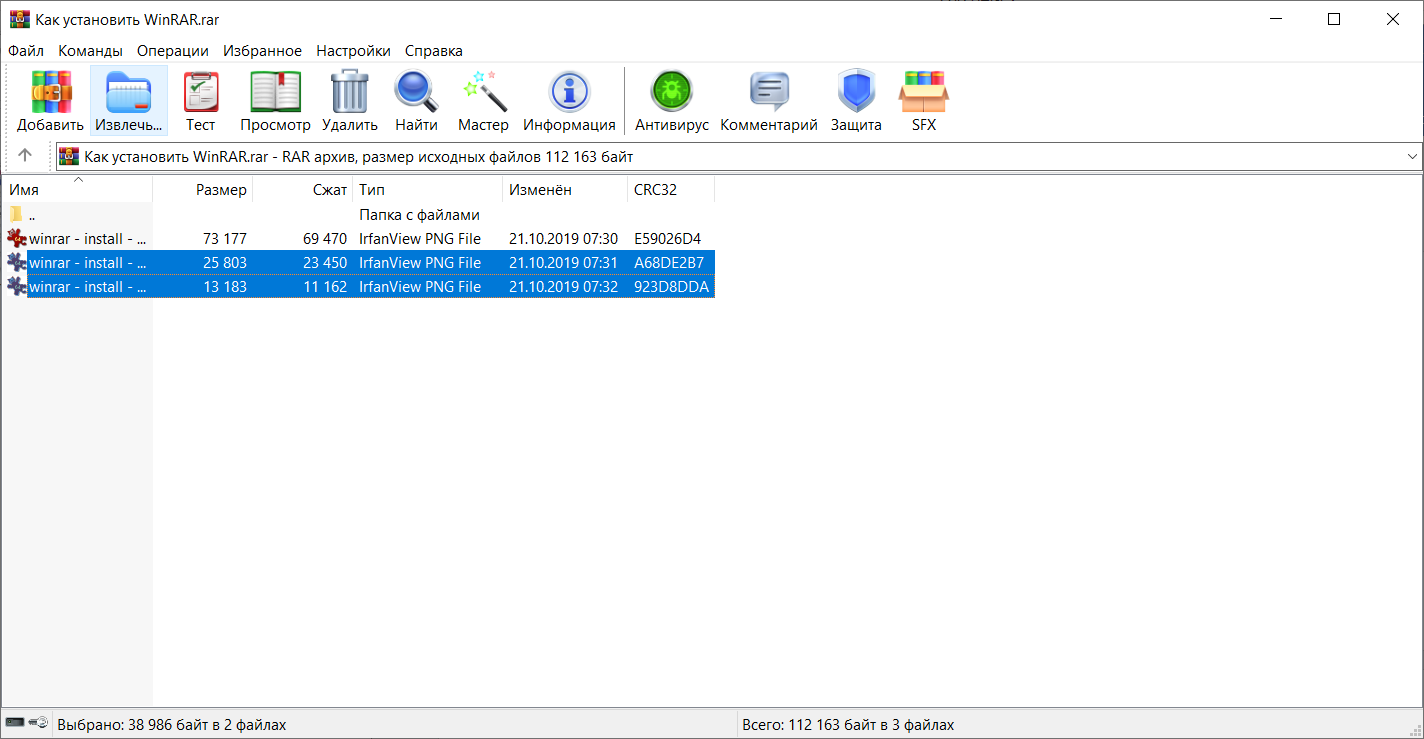Click the archive icon in address bar
This screenshot has height=739, width=1424.
pyautogui.click(x=69, y=156)
